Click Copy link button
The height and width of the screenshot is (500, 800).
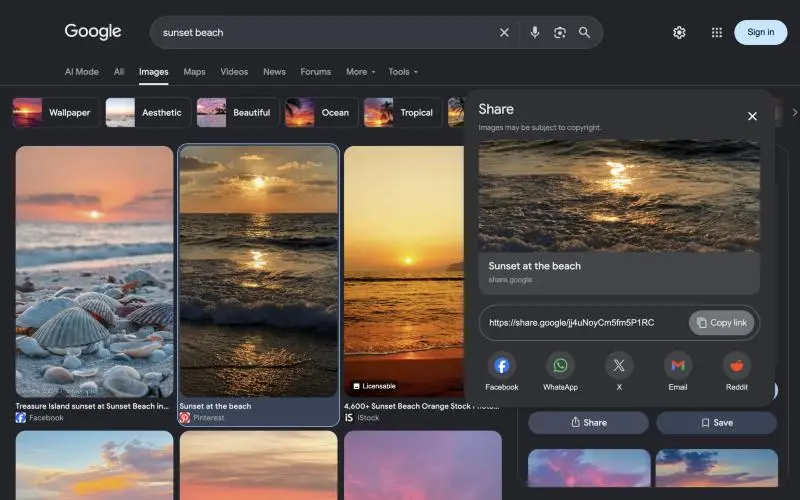coord(721,323)
